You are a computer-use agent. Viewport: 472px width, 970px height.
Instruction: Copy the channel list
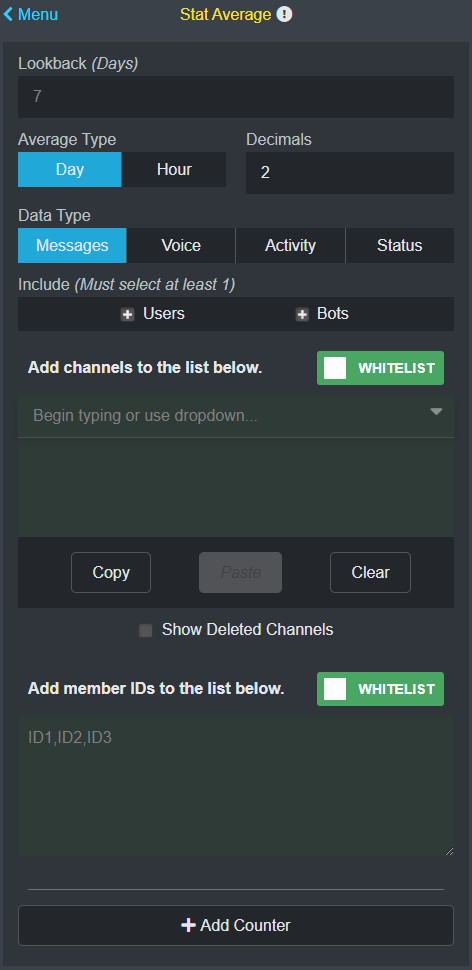coord(111,572)
